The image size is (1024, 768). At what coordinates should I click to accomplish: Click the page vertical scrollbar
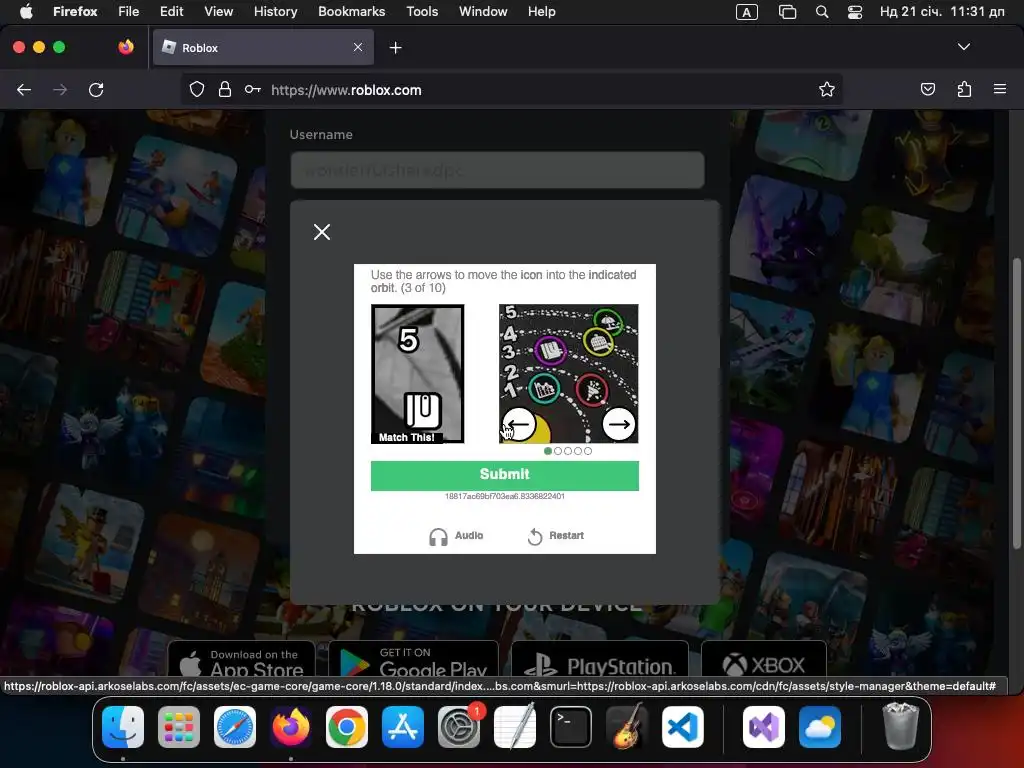click(1016, 403)
